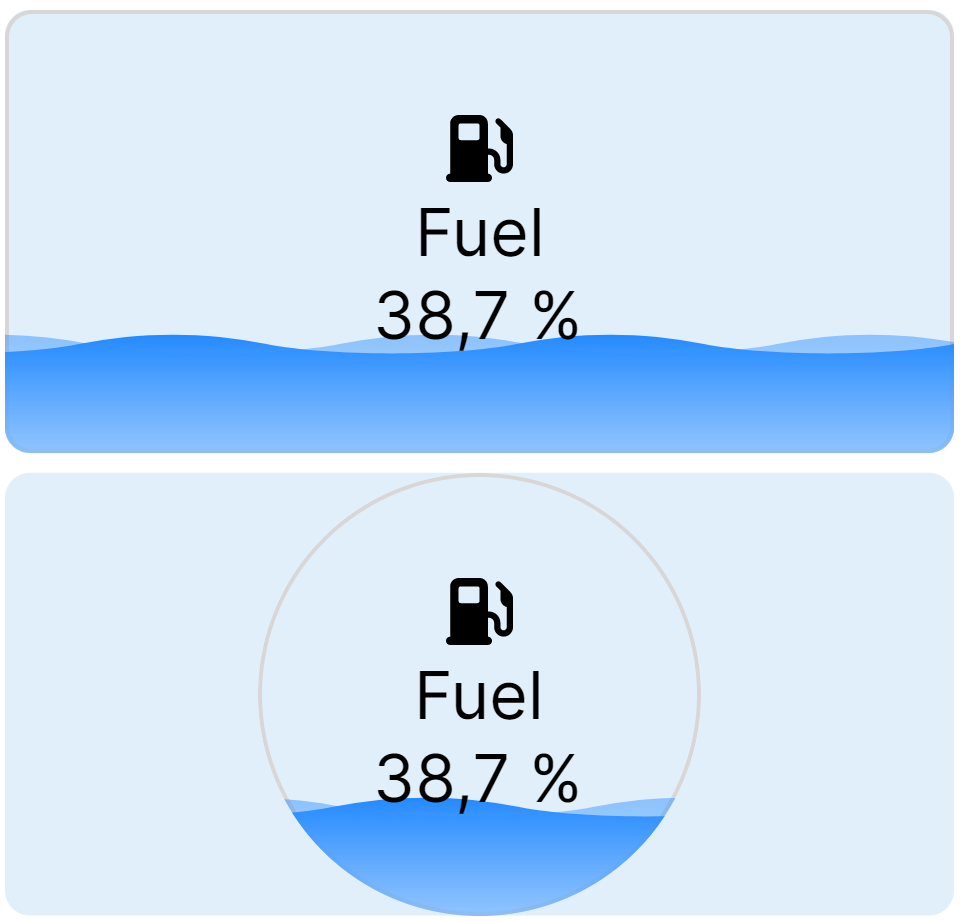Screen dimensions: 968x921
Task: Click the 38,7 % value in the top card
Action: 477,314
